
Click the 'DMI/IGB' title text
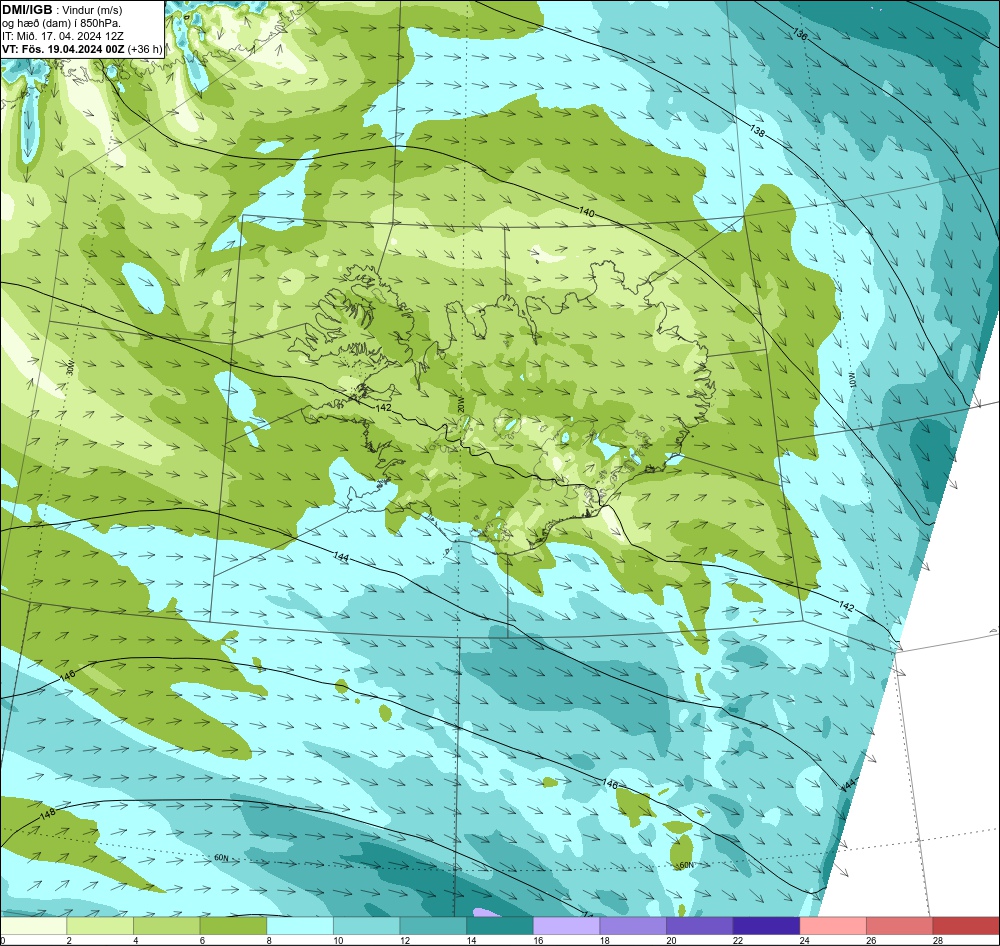point(27,10)
